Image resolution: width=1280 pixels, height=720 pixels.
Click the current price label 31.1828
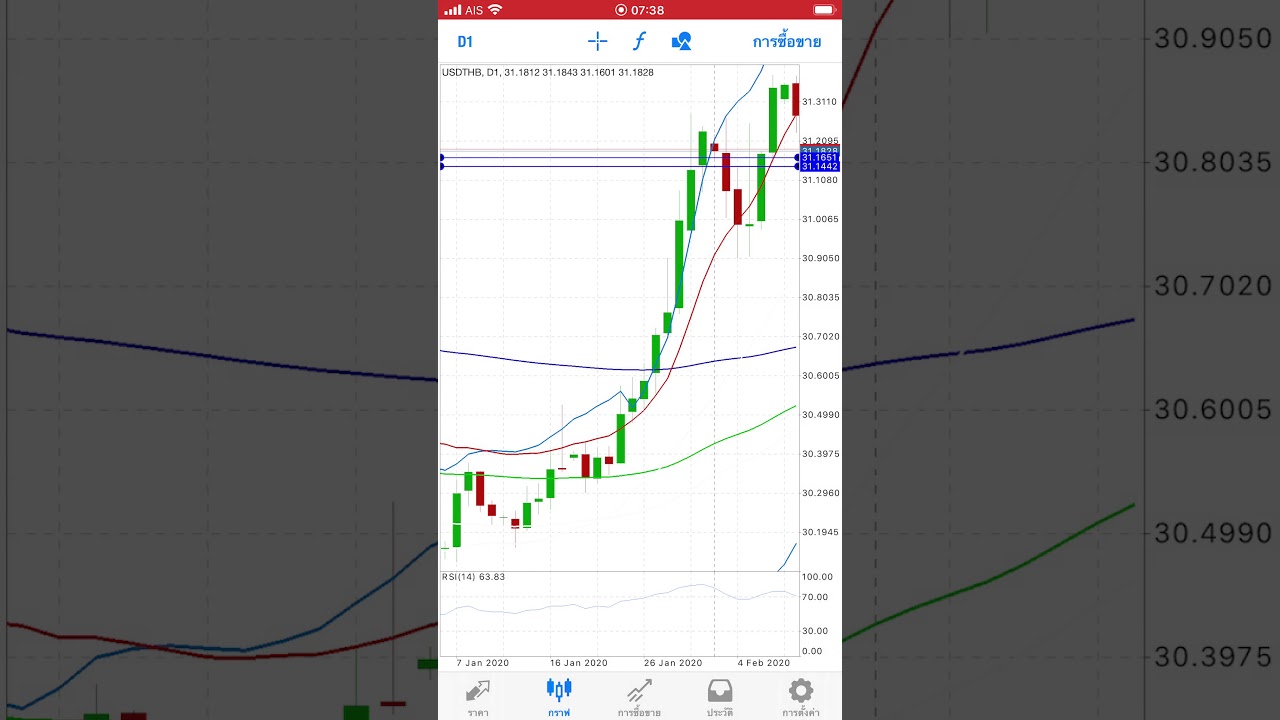click(819, 150)
